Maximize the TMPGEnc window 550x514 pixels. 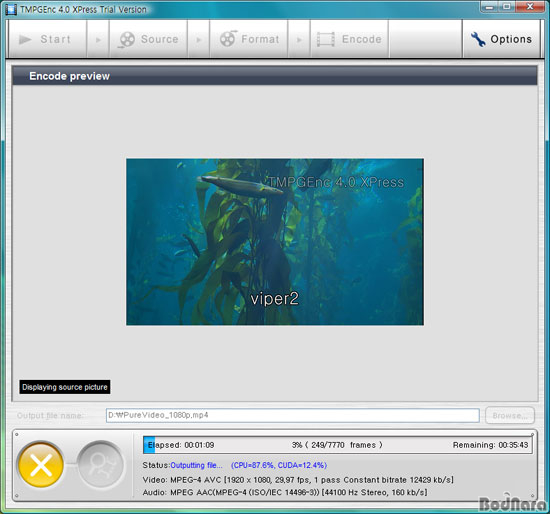coord(507,7)
